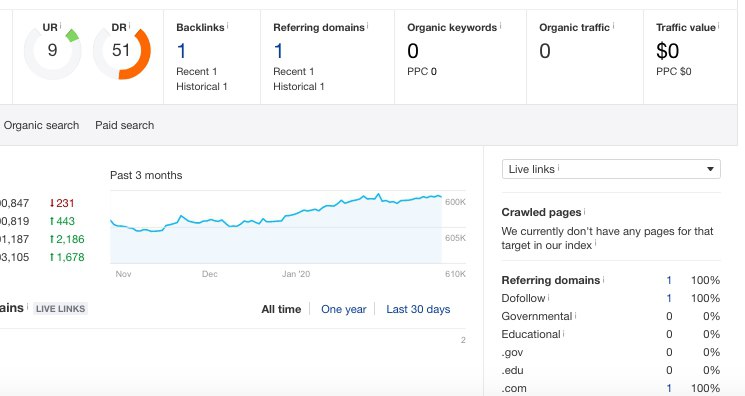Click the Organic traffic info icon

coord(613,25)
